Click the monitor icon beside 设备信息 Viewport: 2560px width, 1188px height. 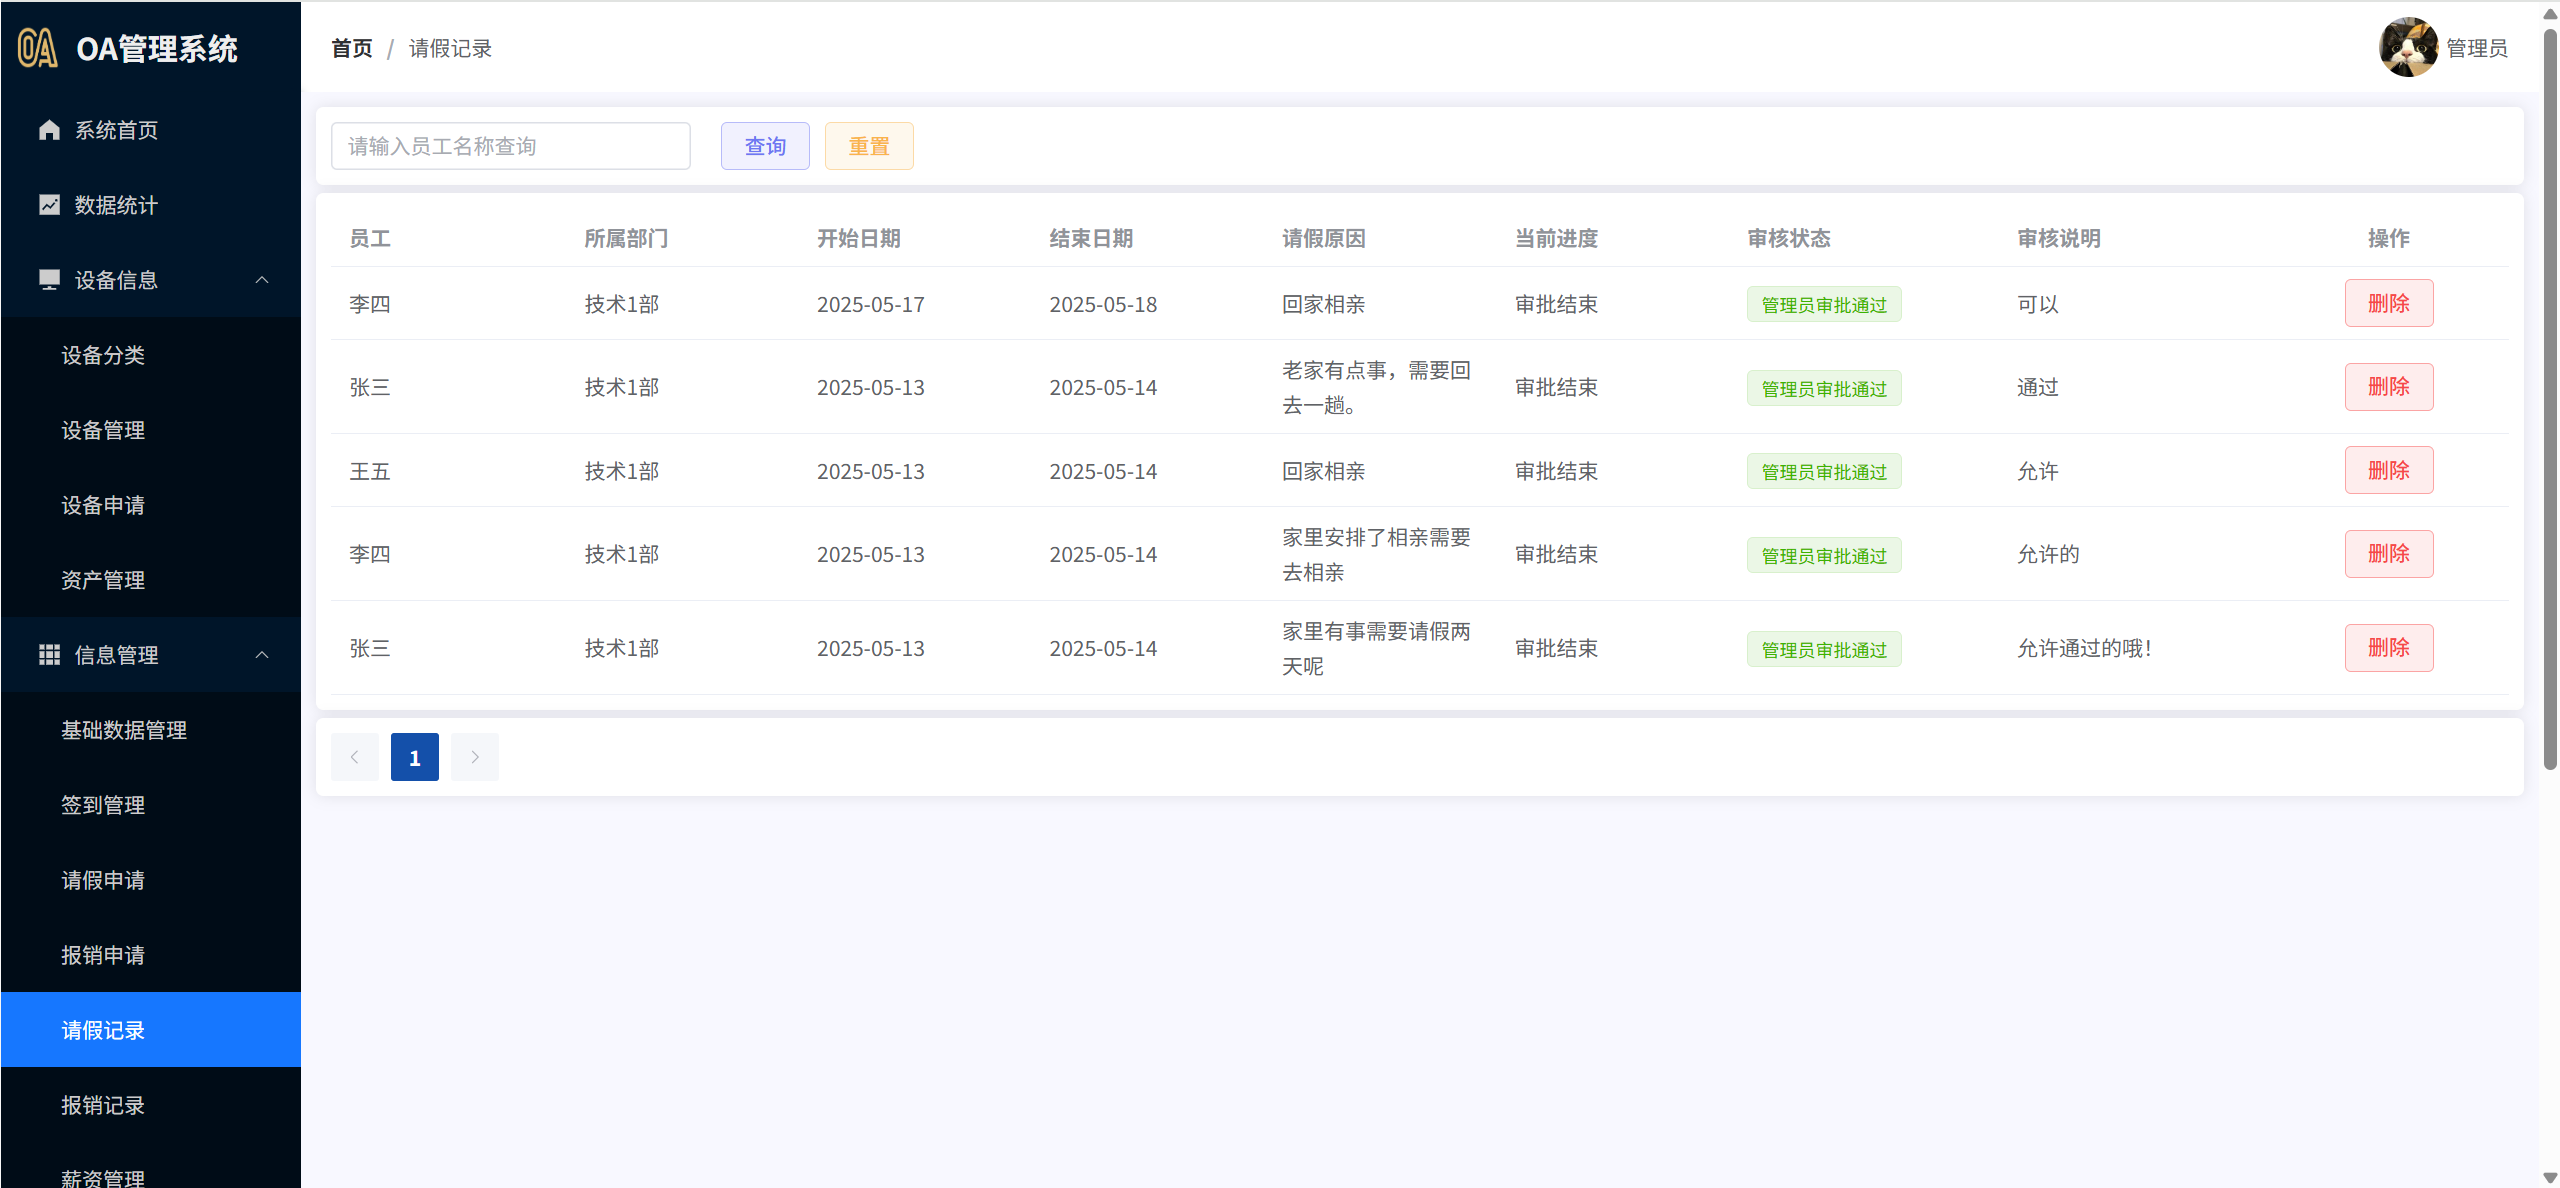[x=49, y=280]
